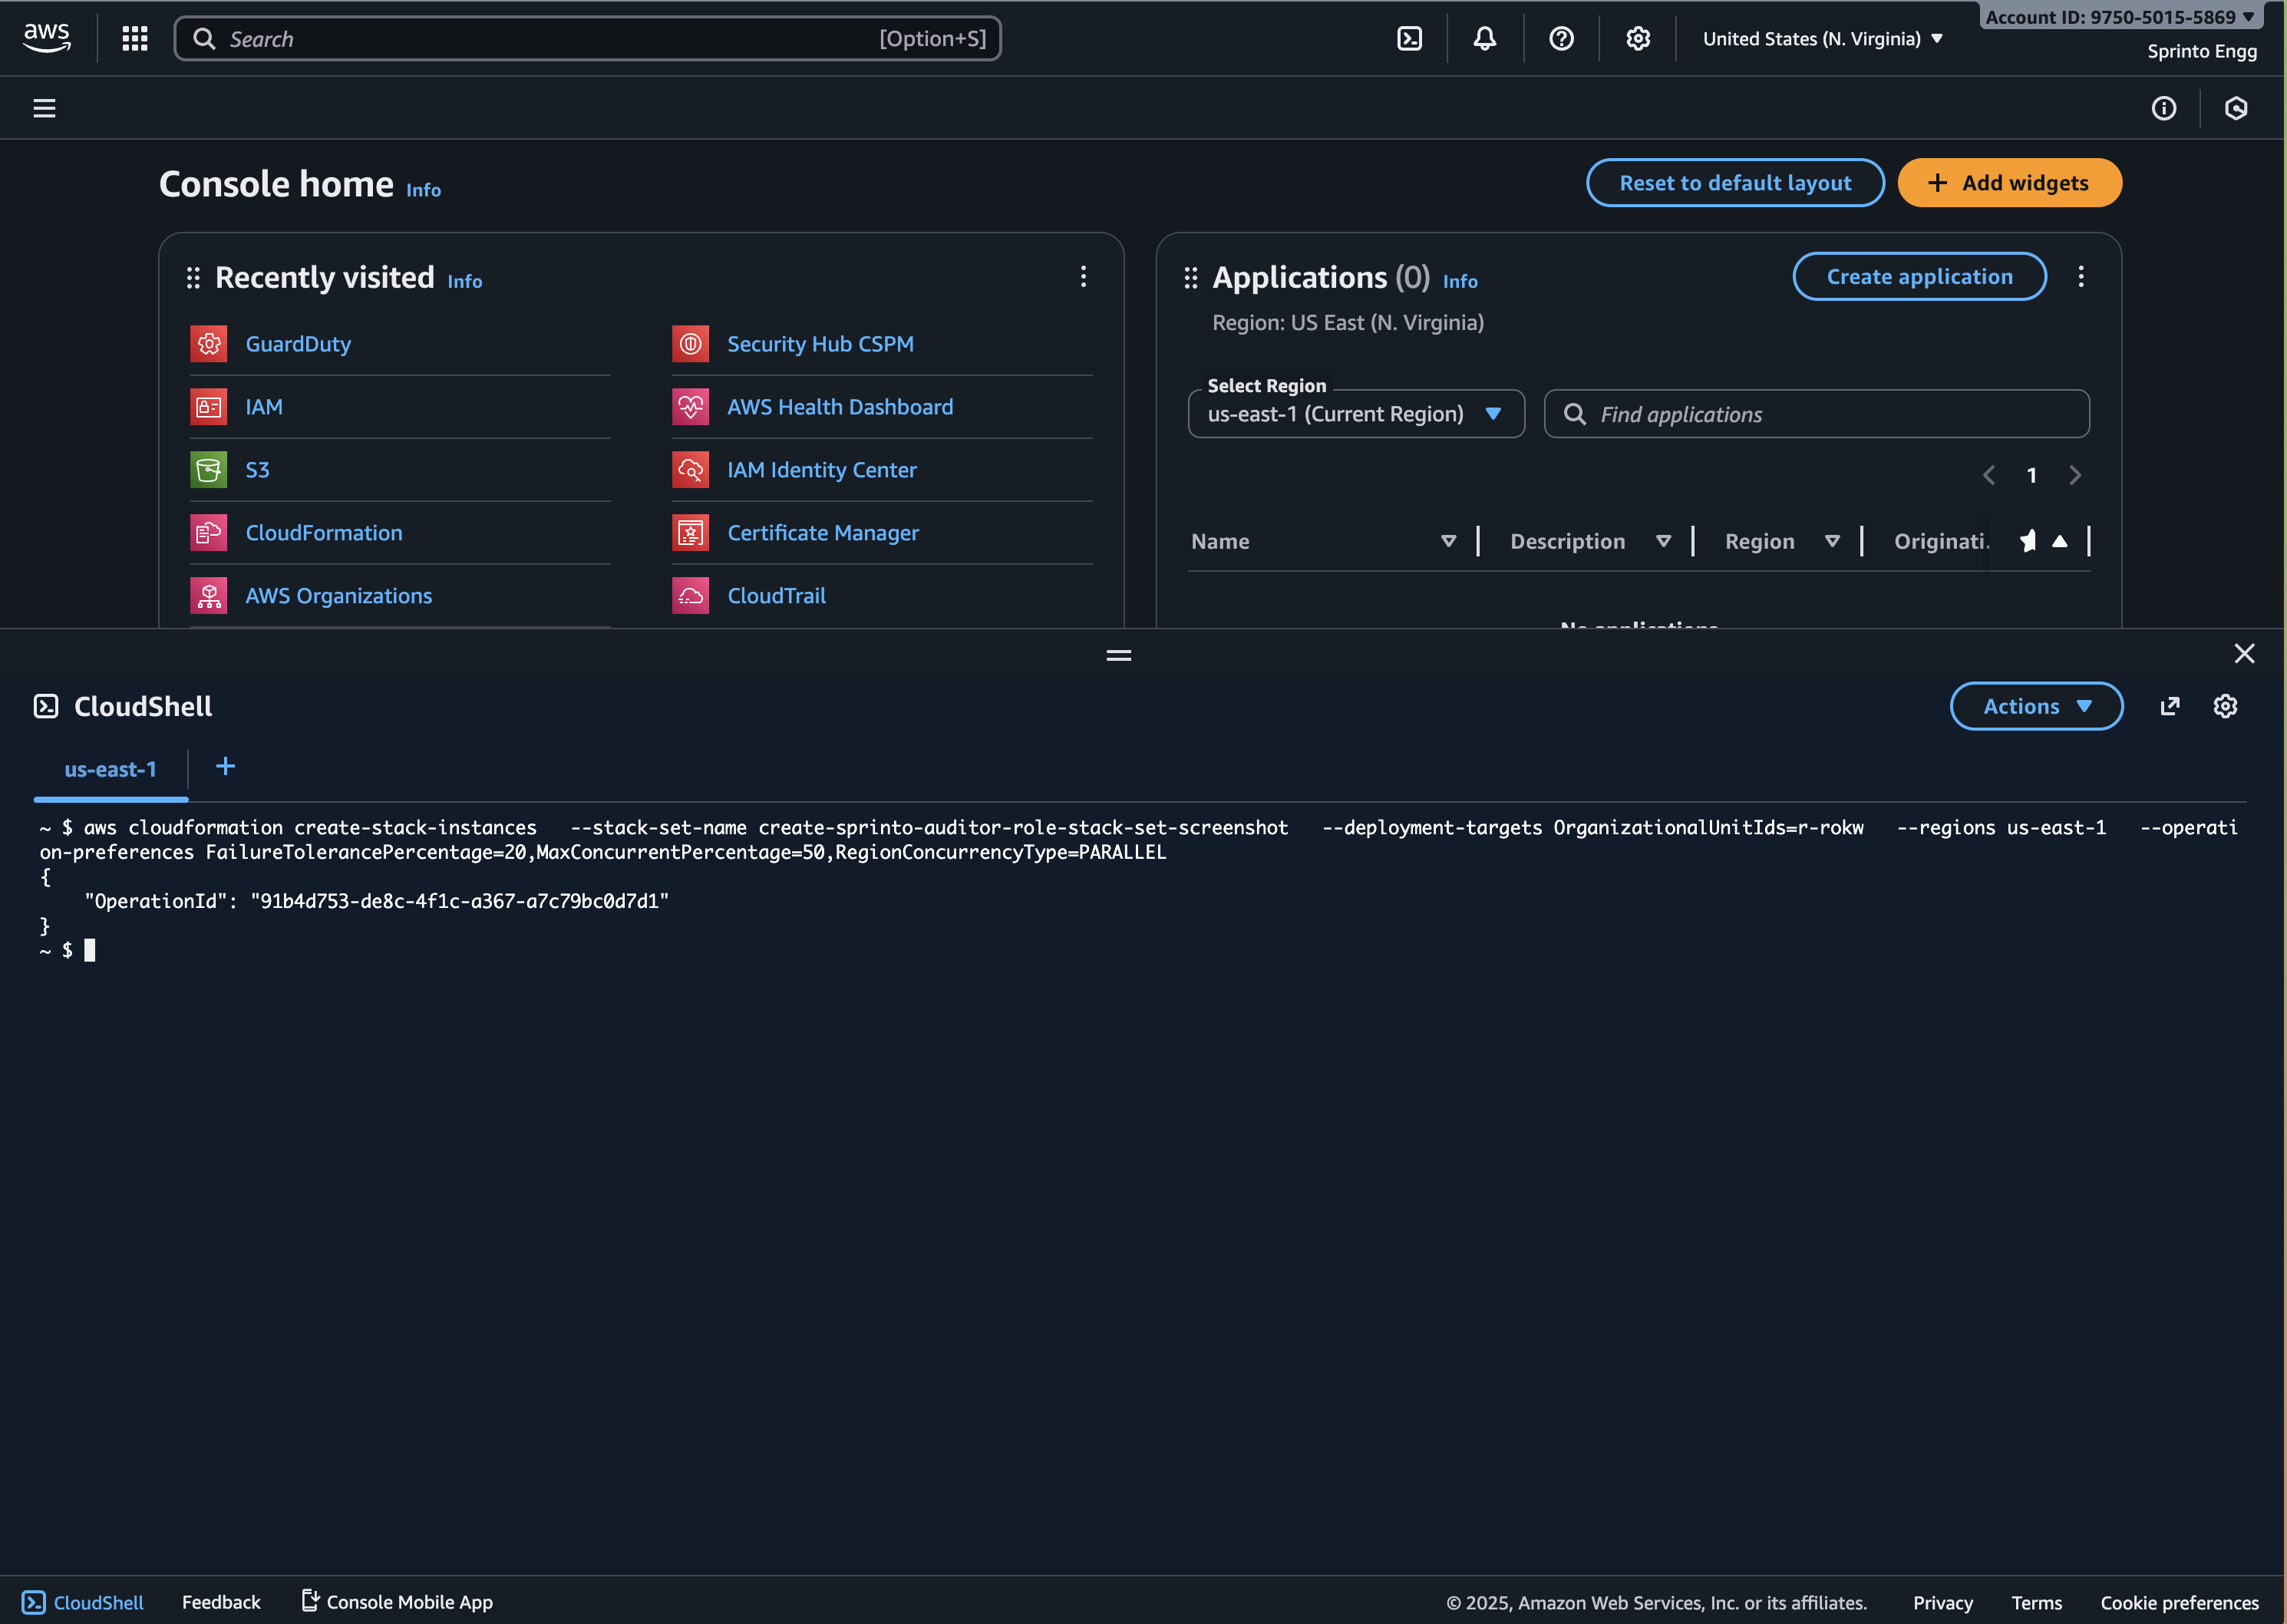This screenshot has height=1624, width=2287.
Task: Open the services grid menu icon
Action: click(x=135, y=39)
